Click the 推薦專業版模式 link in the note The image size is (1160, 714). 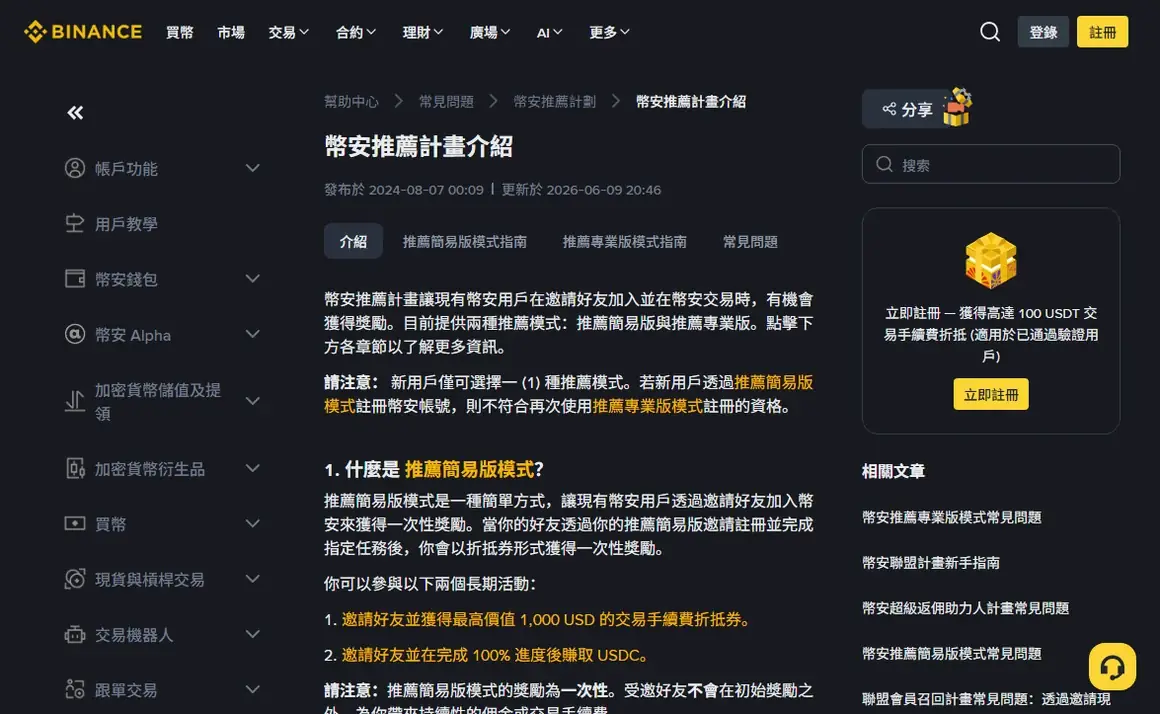coord(647,406)
